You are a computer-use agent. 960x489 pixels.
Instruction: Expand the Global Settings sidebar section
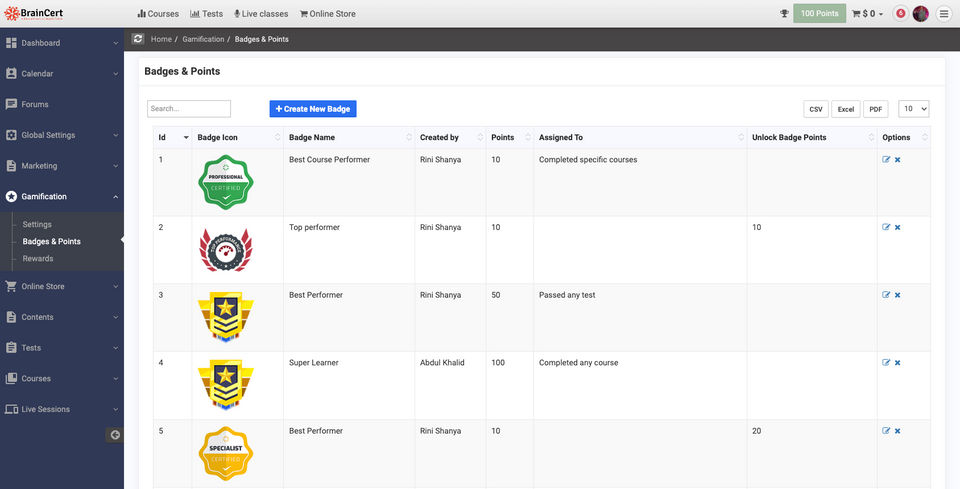(x=62, y=135)
